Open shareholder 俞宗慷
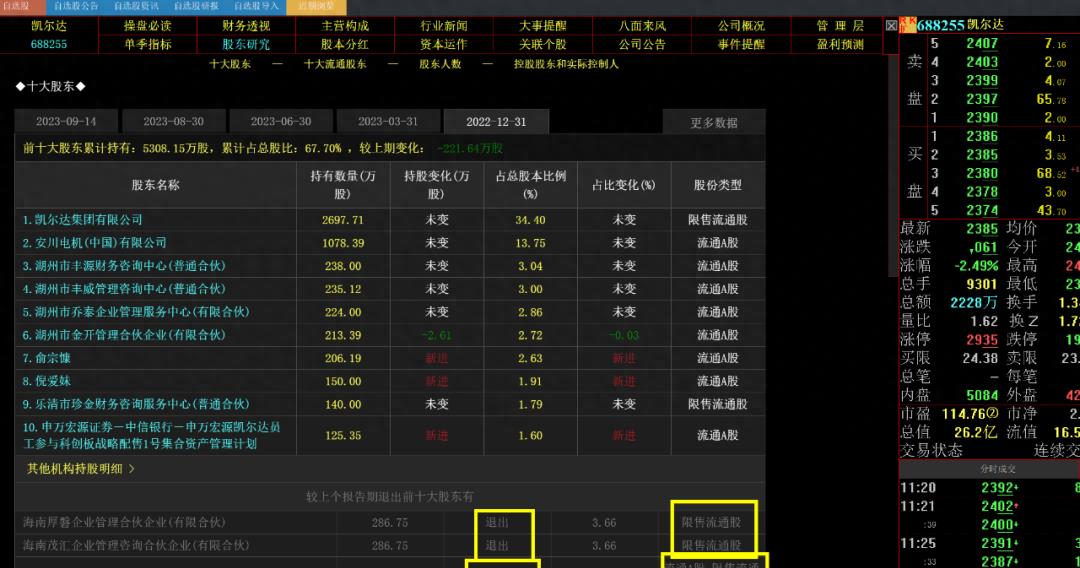This screenshot has height=568, width=1080. pyautogui.click(x=46, y=358)
